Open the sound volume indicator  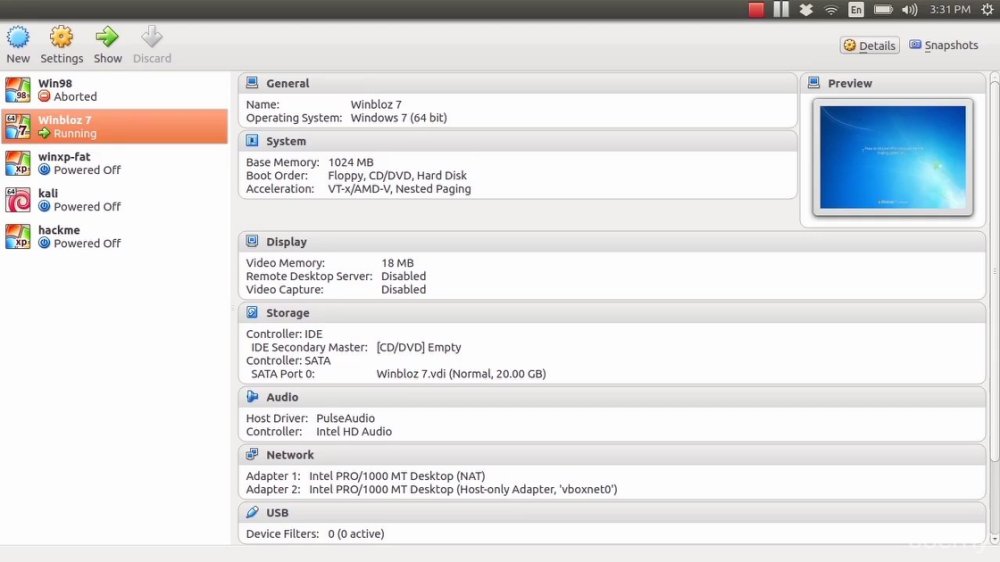click(x=909, y=10)
